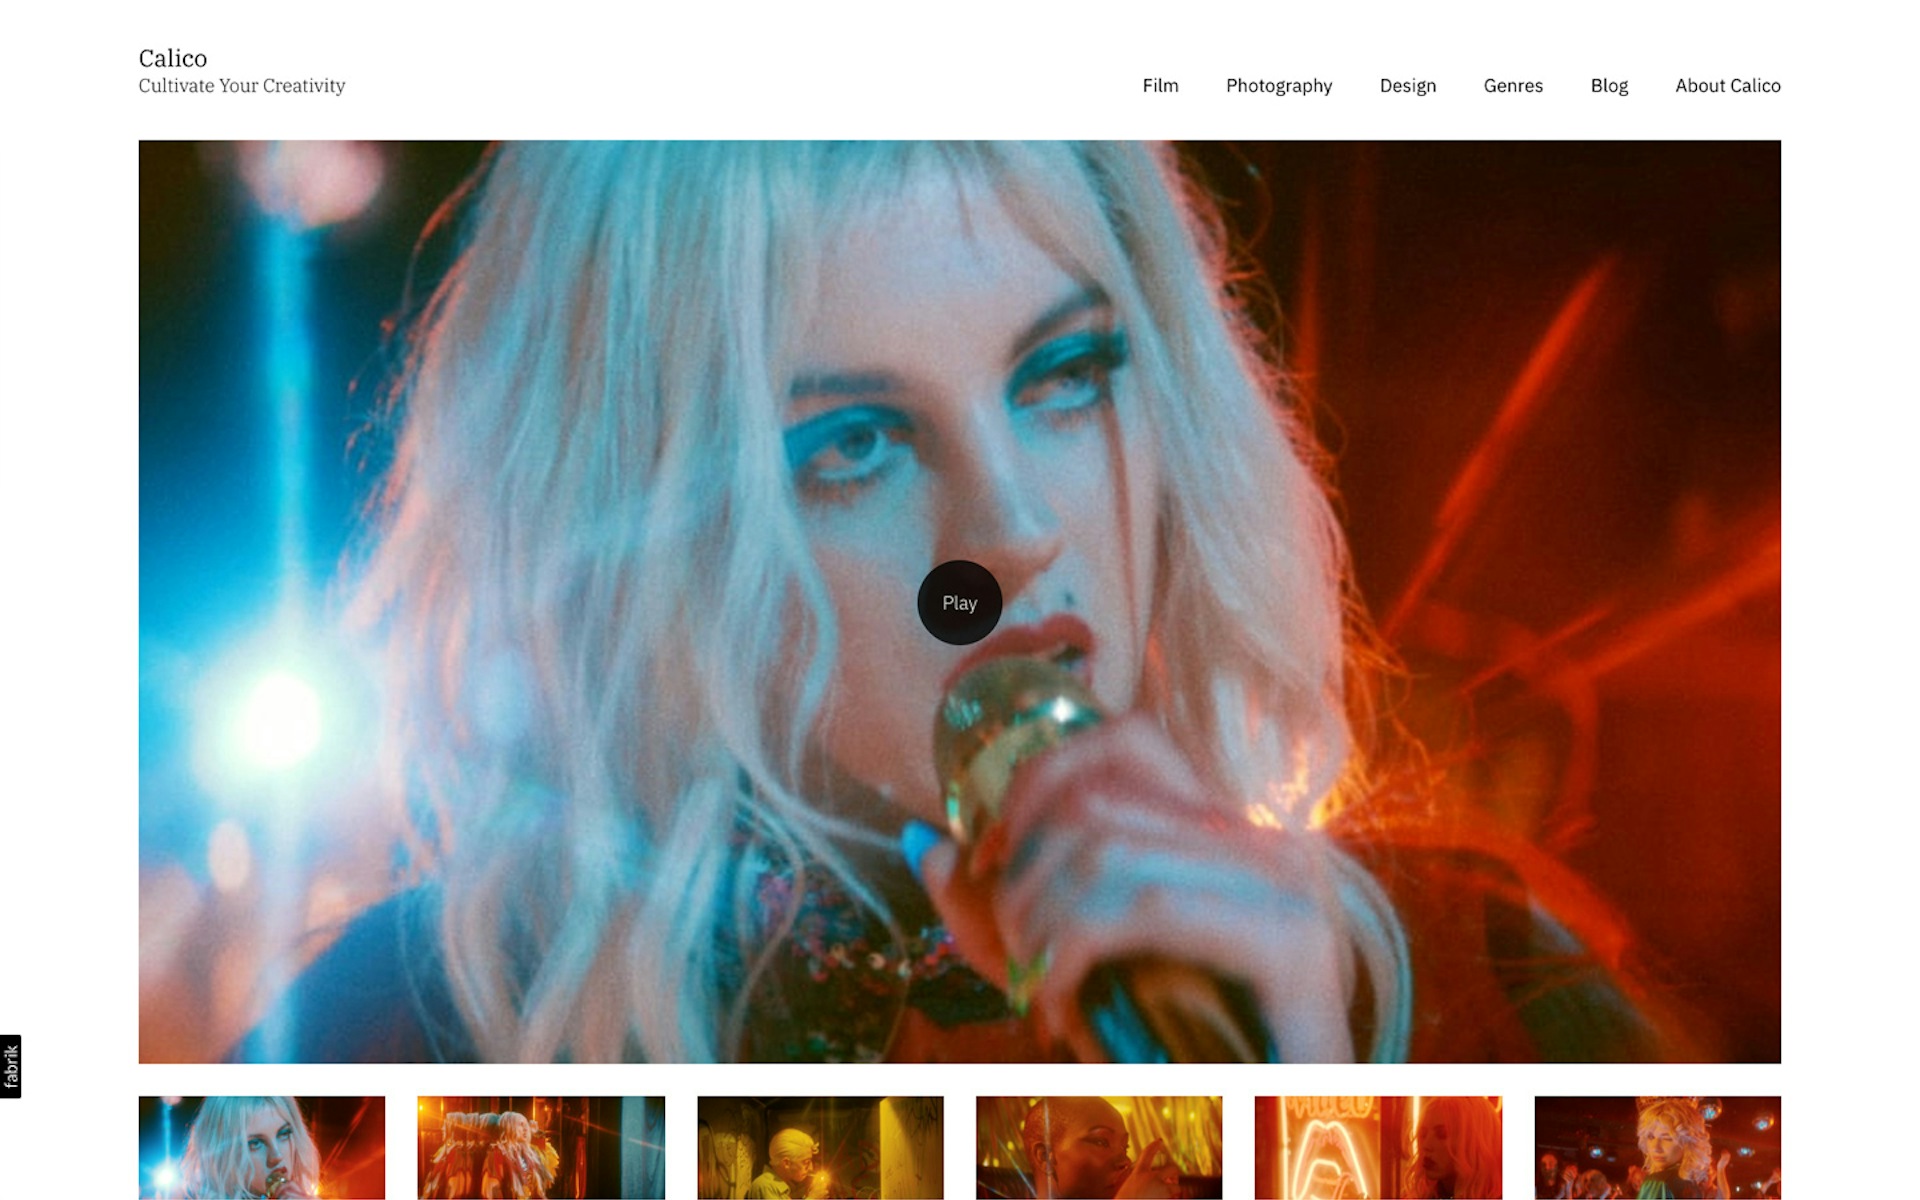This screenshot has width=1920, height=1200.
Task: Click the Blog navigation link
Action: [x=1609, y=84]
